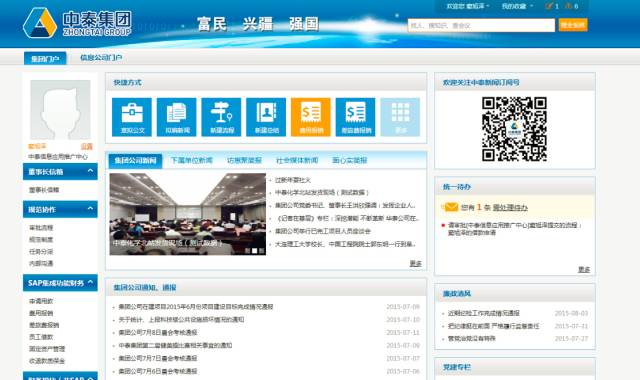Collapse the SAP集成功能财务 sidebar section

tap(60, 283)
